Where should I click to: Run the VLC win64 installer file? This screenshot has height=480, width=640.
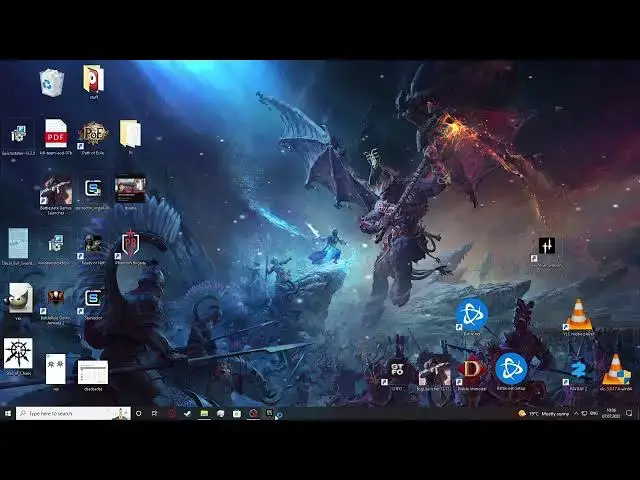click(x=616, y=370)
